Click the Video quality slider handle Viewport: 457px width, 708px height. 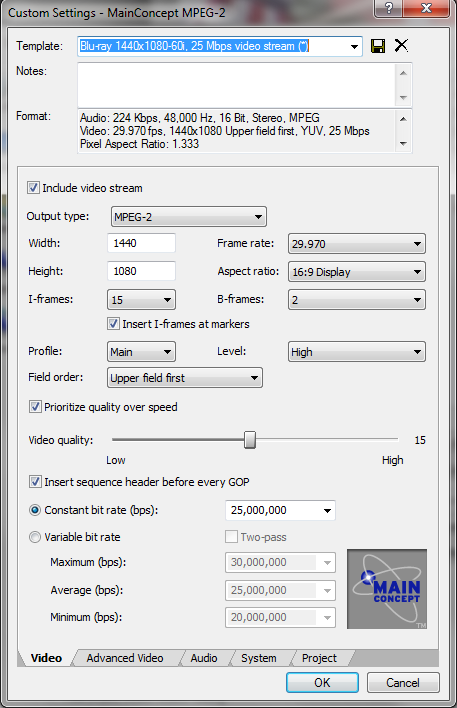[x=250, y=440]
